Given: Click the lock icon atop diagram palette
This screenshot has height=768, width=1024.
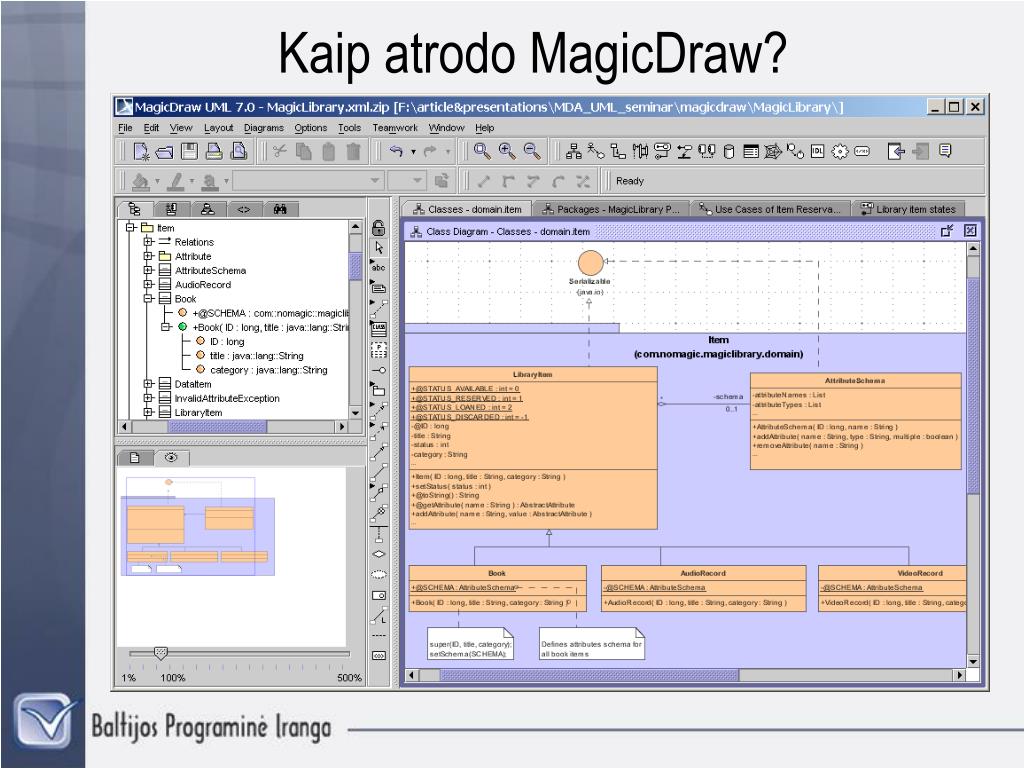Looking at the screenshot, I should point(379,227).
